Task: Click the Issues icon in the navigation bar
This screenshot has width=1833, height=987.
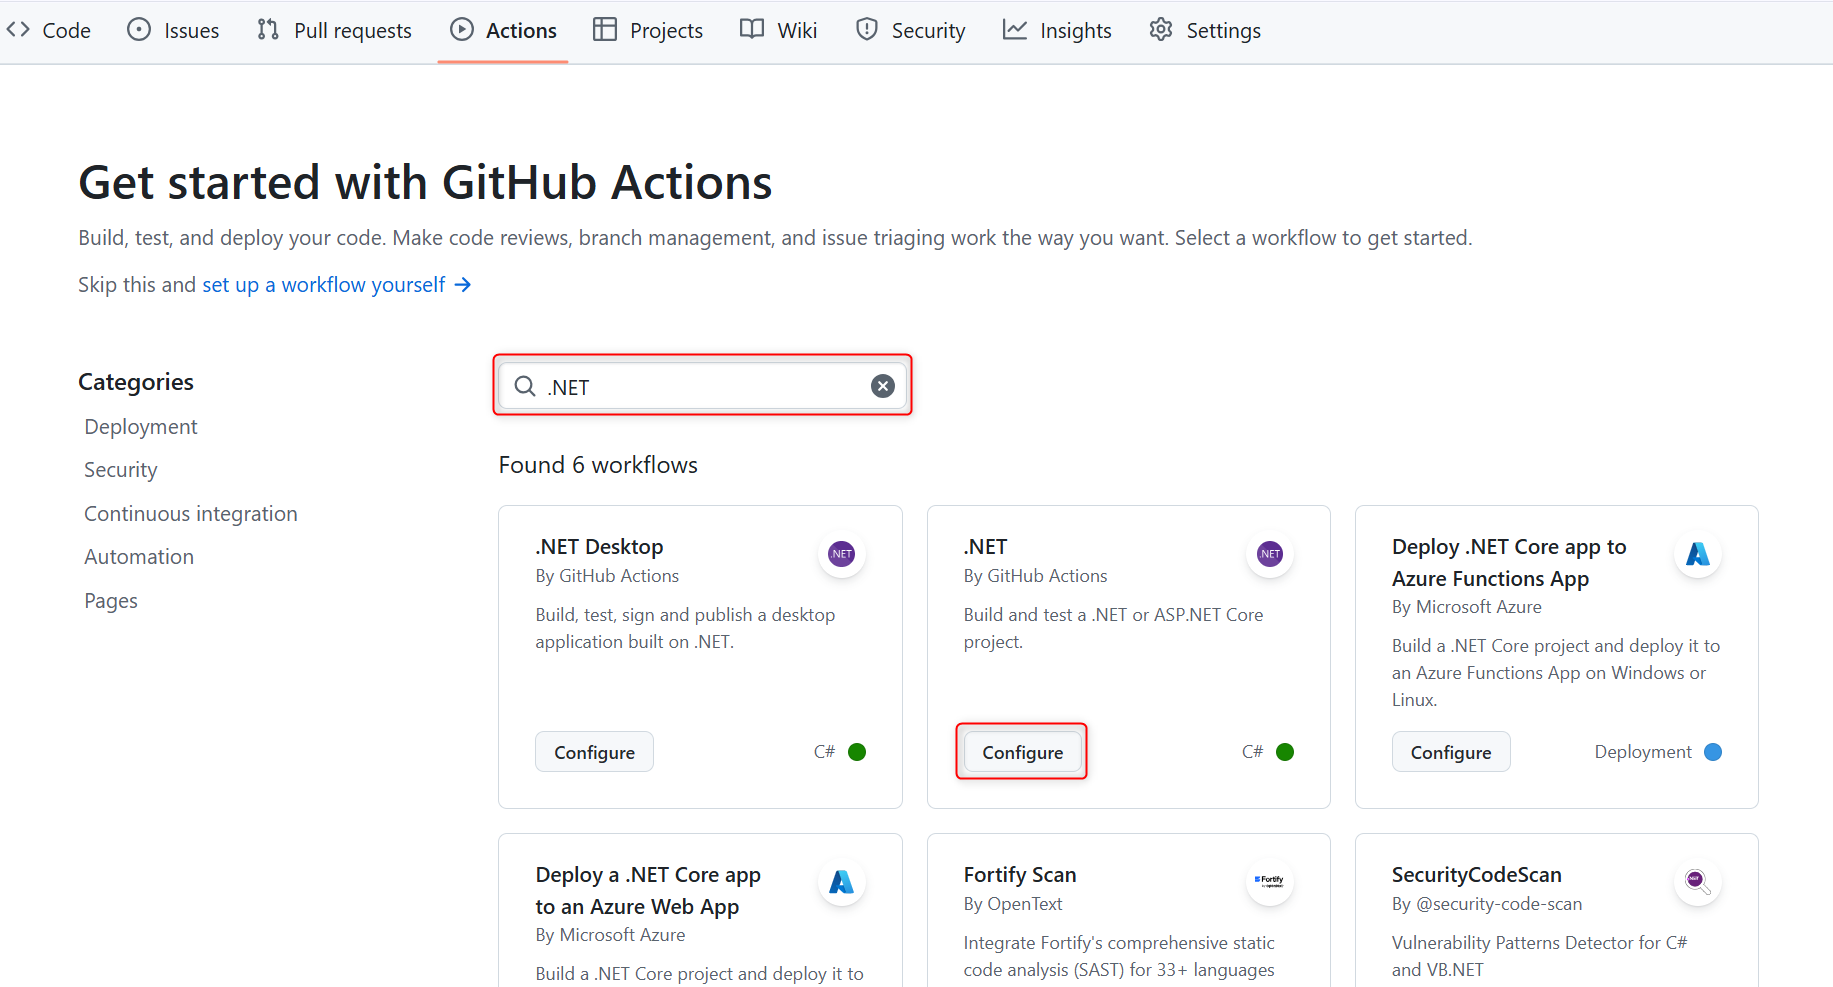Action: 138,30
